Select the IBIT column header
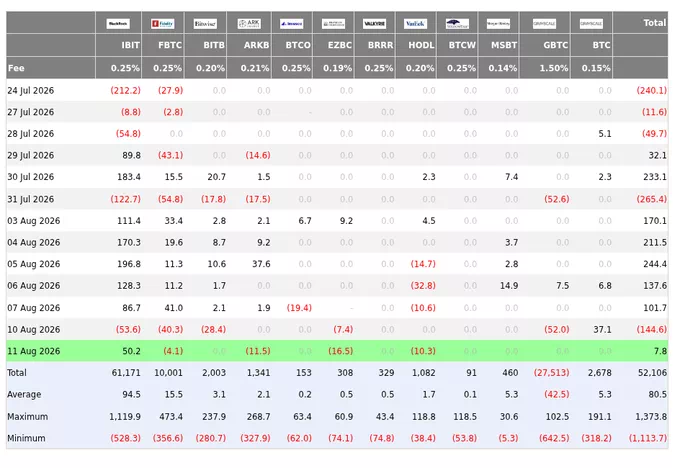This screenshot has width=680, height=468. tap(130, 45)
